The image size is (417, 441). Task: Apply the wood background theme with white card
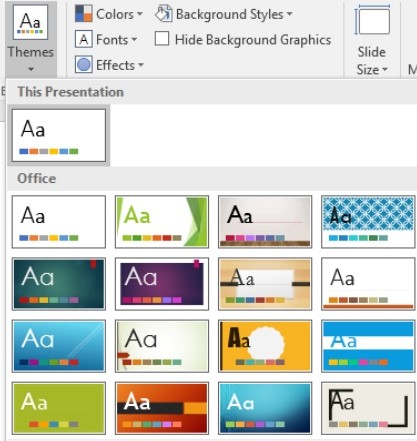click(265, 284)
